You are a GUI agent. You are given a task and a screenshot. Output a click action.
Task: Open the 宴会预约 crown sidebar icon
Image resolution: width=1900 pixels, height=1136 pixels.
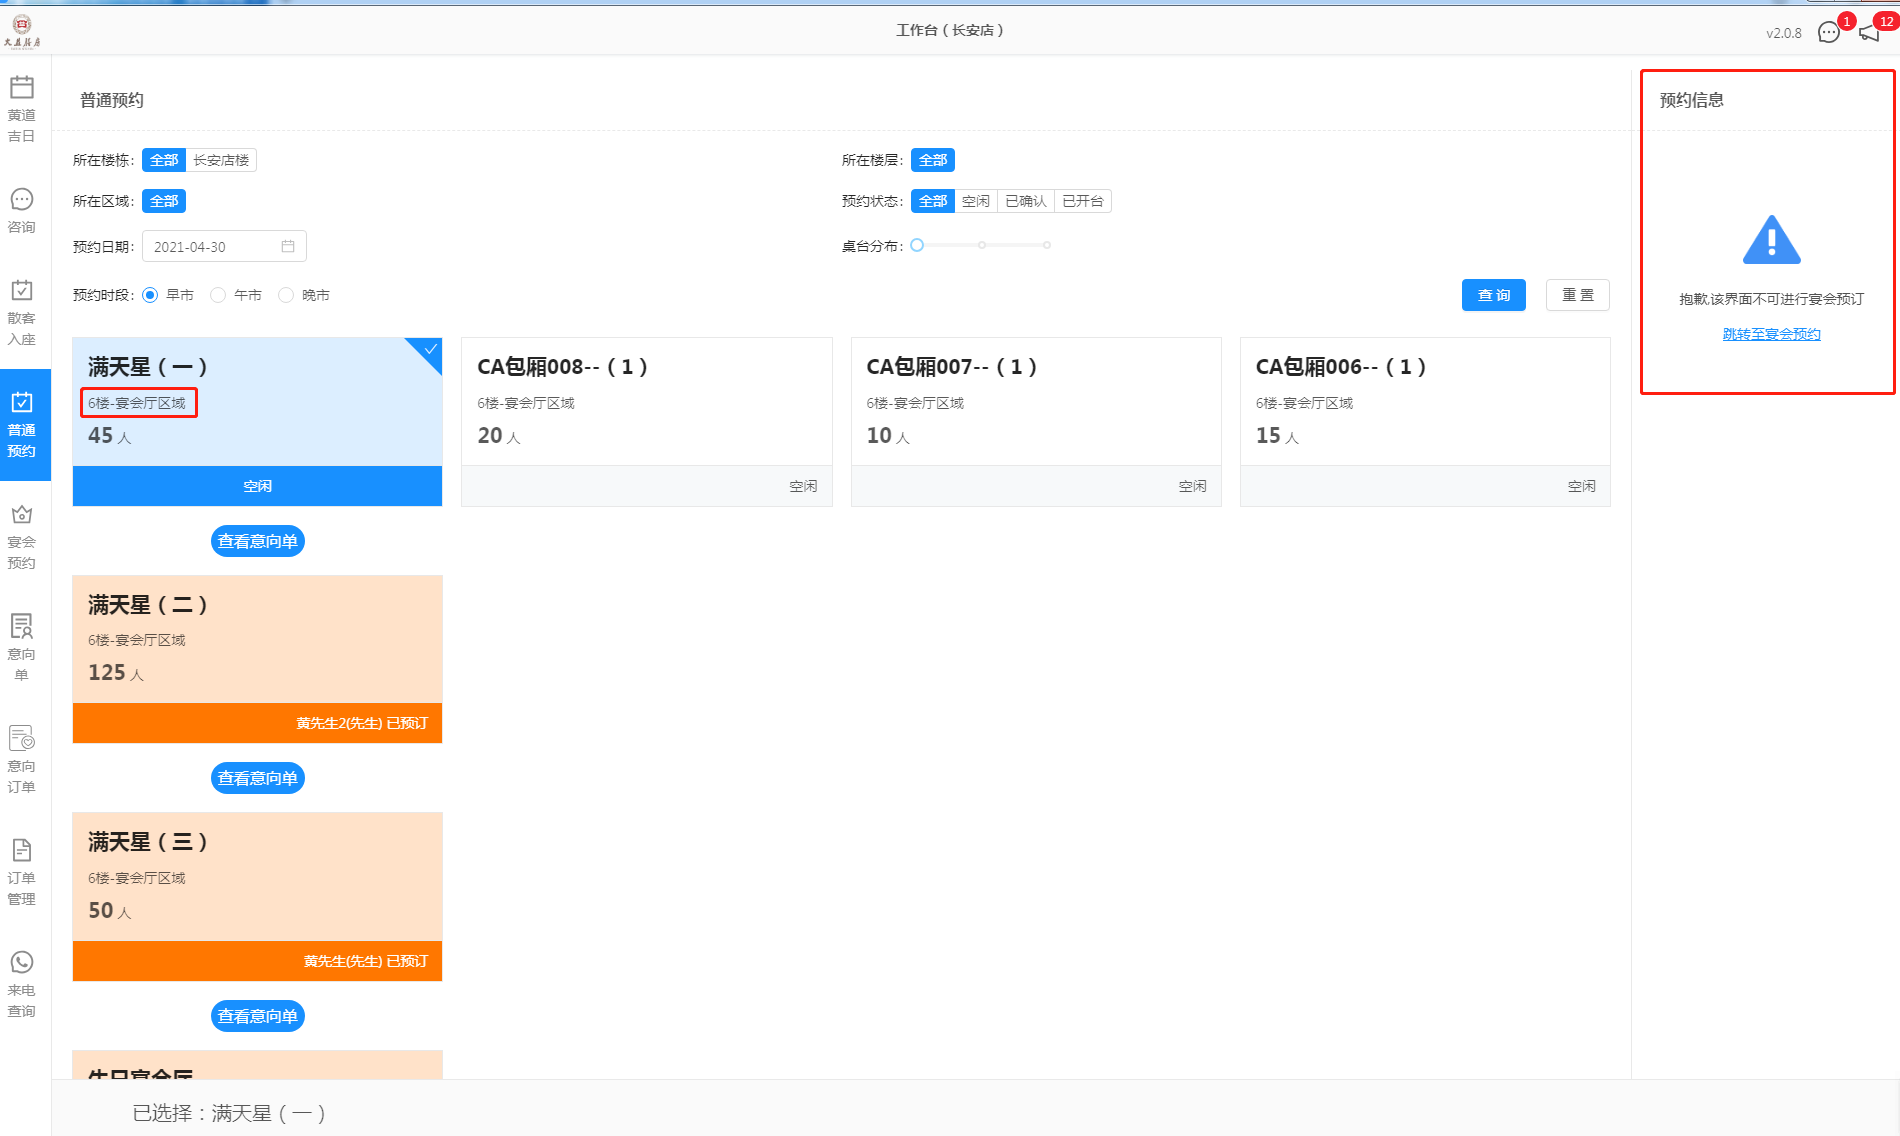point(22,537)
